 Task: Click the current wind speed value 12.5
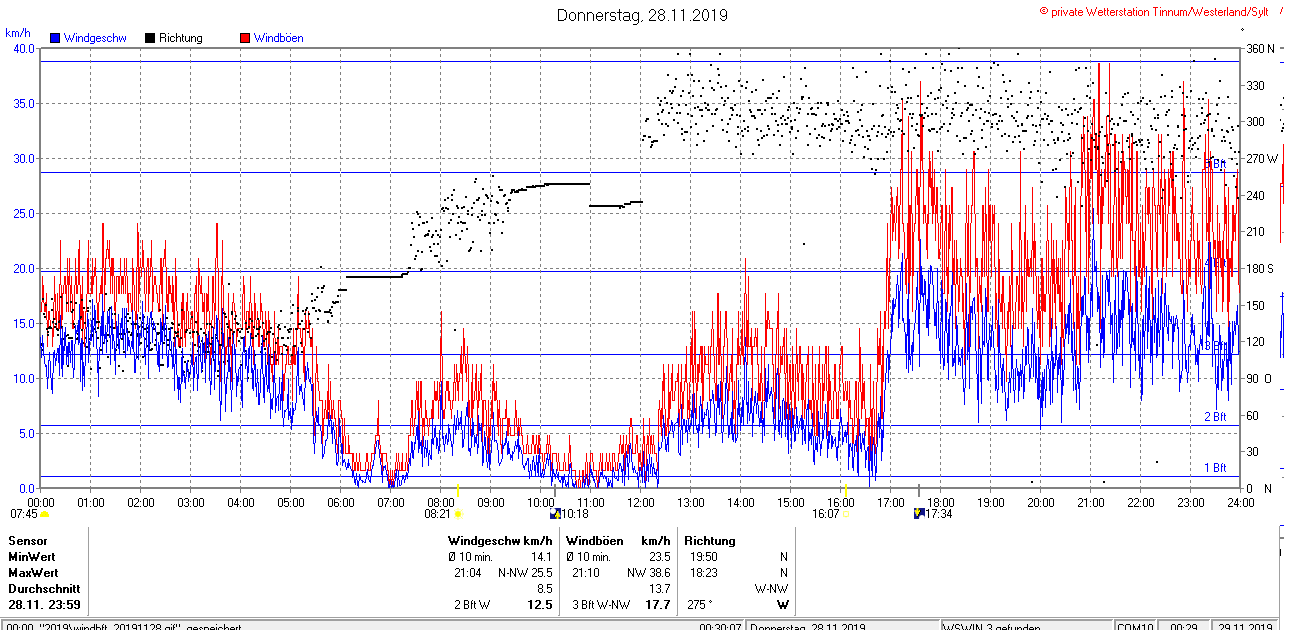tap(541, 605)
